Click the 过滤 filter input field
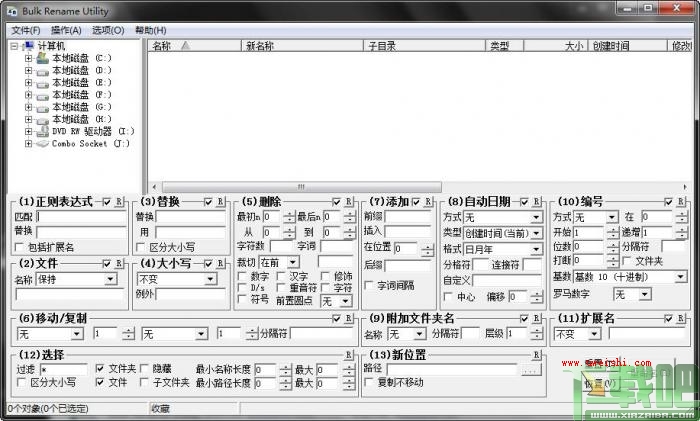The image size is (700, 421). pyautogui.click(x=64, y=370)
